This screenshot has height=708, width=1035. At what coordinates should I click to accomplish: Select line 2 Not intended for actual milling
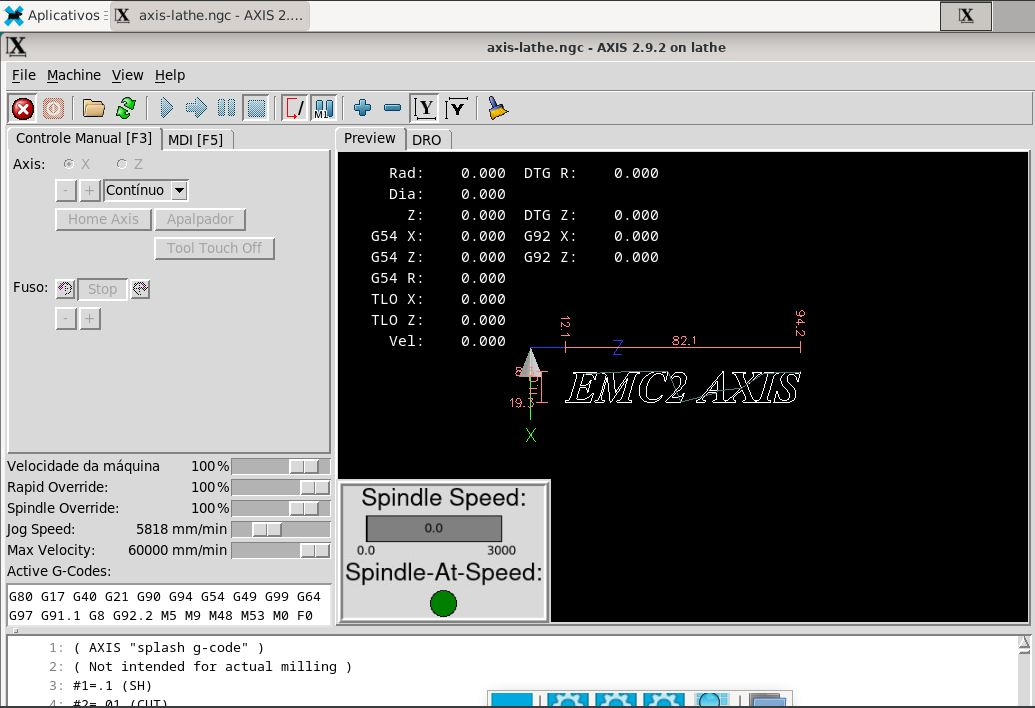(213, 666)
